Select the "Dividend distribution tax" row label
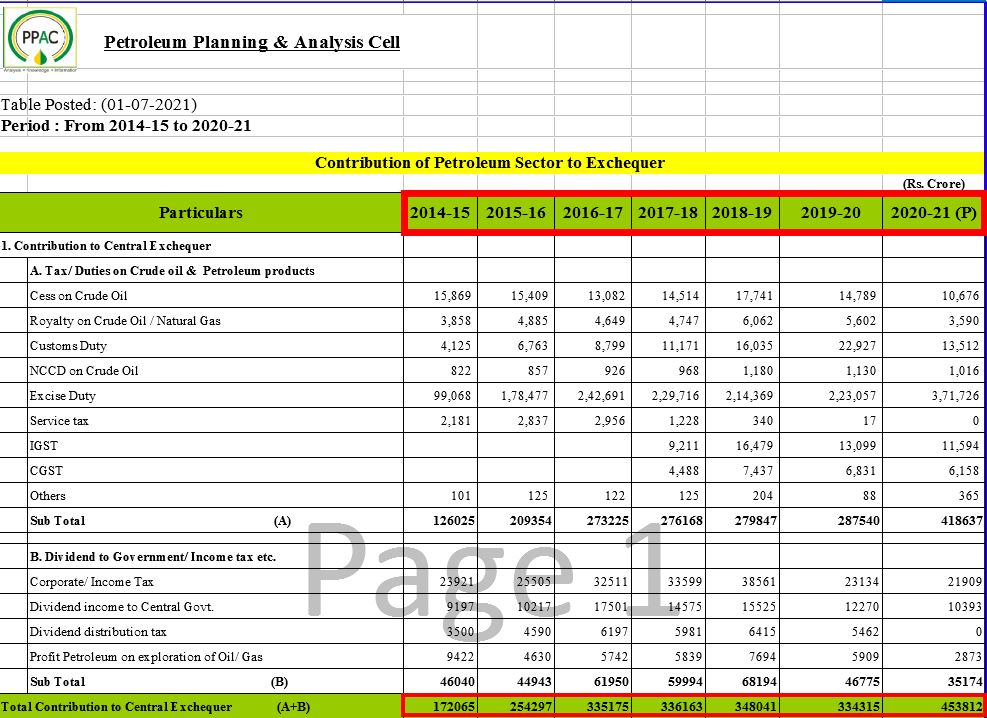The height and width of the screenshot is (718, 987). (x=98, y=632)
